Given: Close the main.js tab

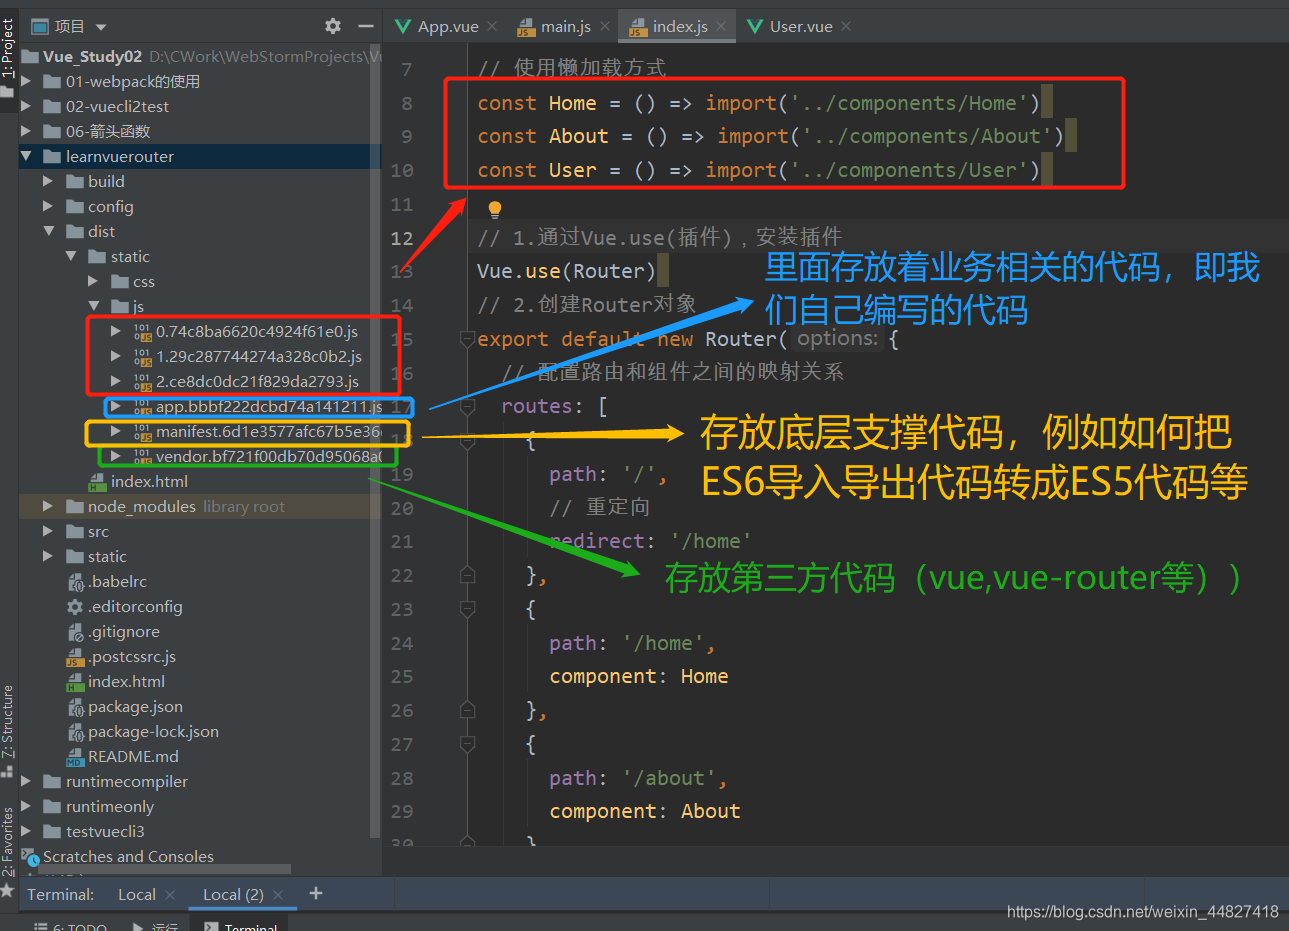Looking at the screenshot, I should 605,26.
